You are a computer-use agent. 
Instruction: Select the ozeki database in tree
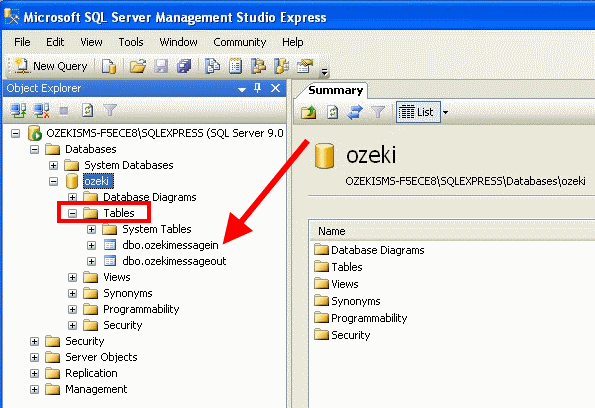click(98, 181)
